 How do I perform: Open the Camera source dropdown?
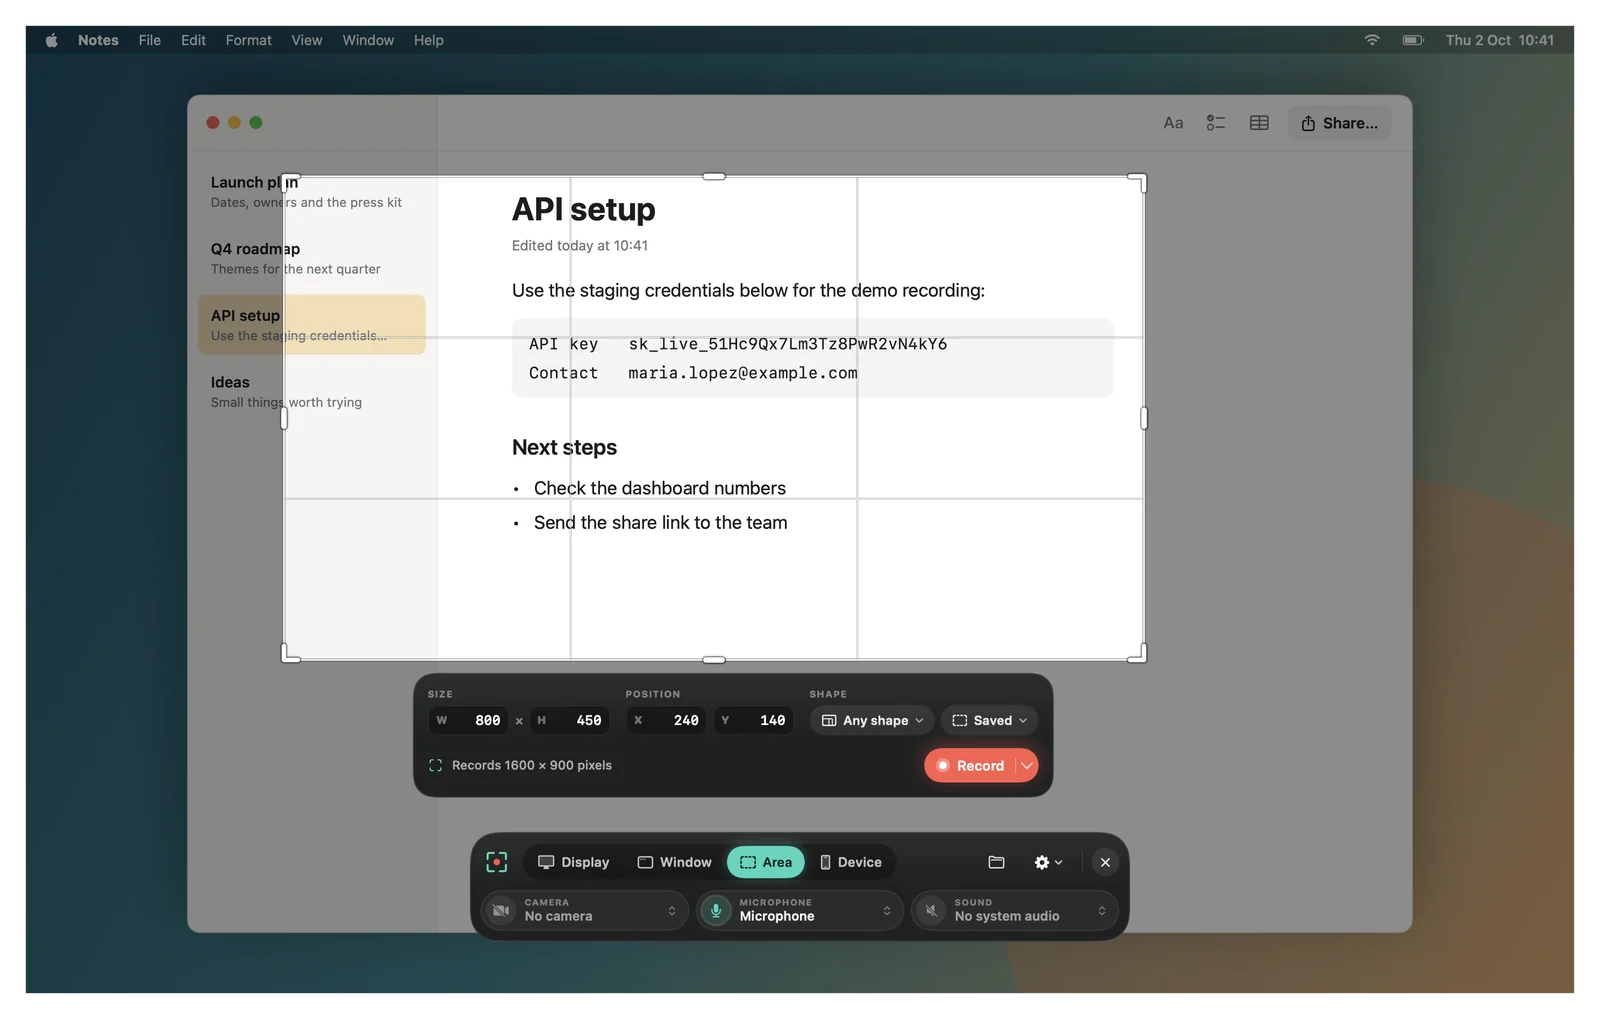tap(586, 910)
